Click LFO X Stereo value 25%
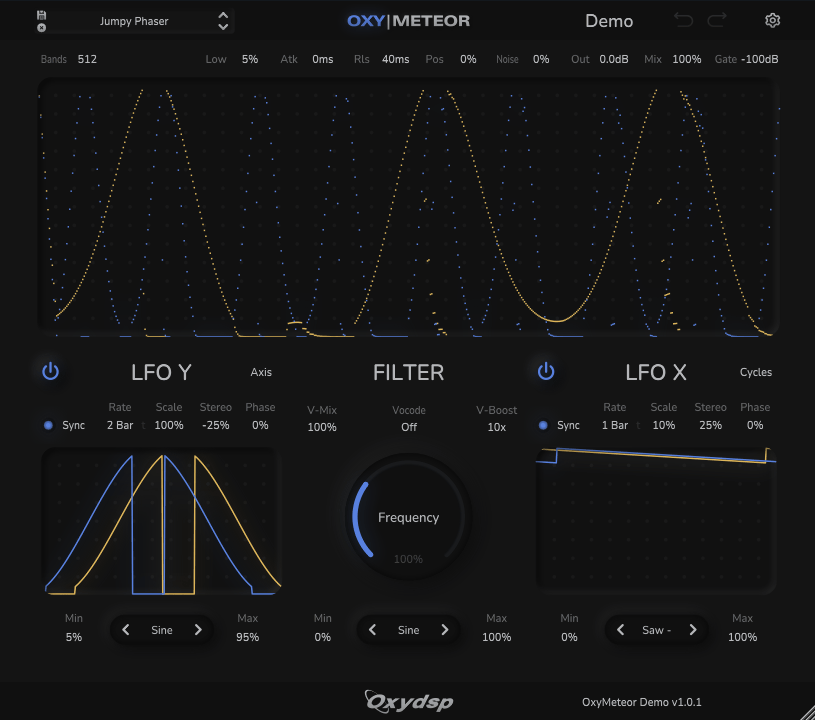 tap(711, 425)
